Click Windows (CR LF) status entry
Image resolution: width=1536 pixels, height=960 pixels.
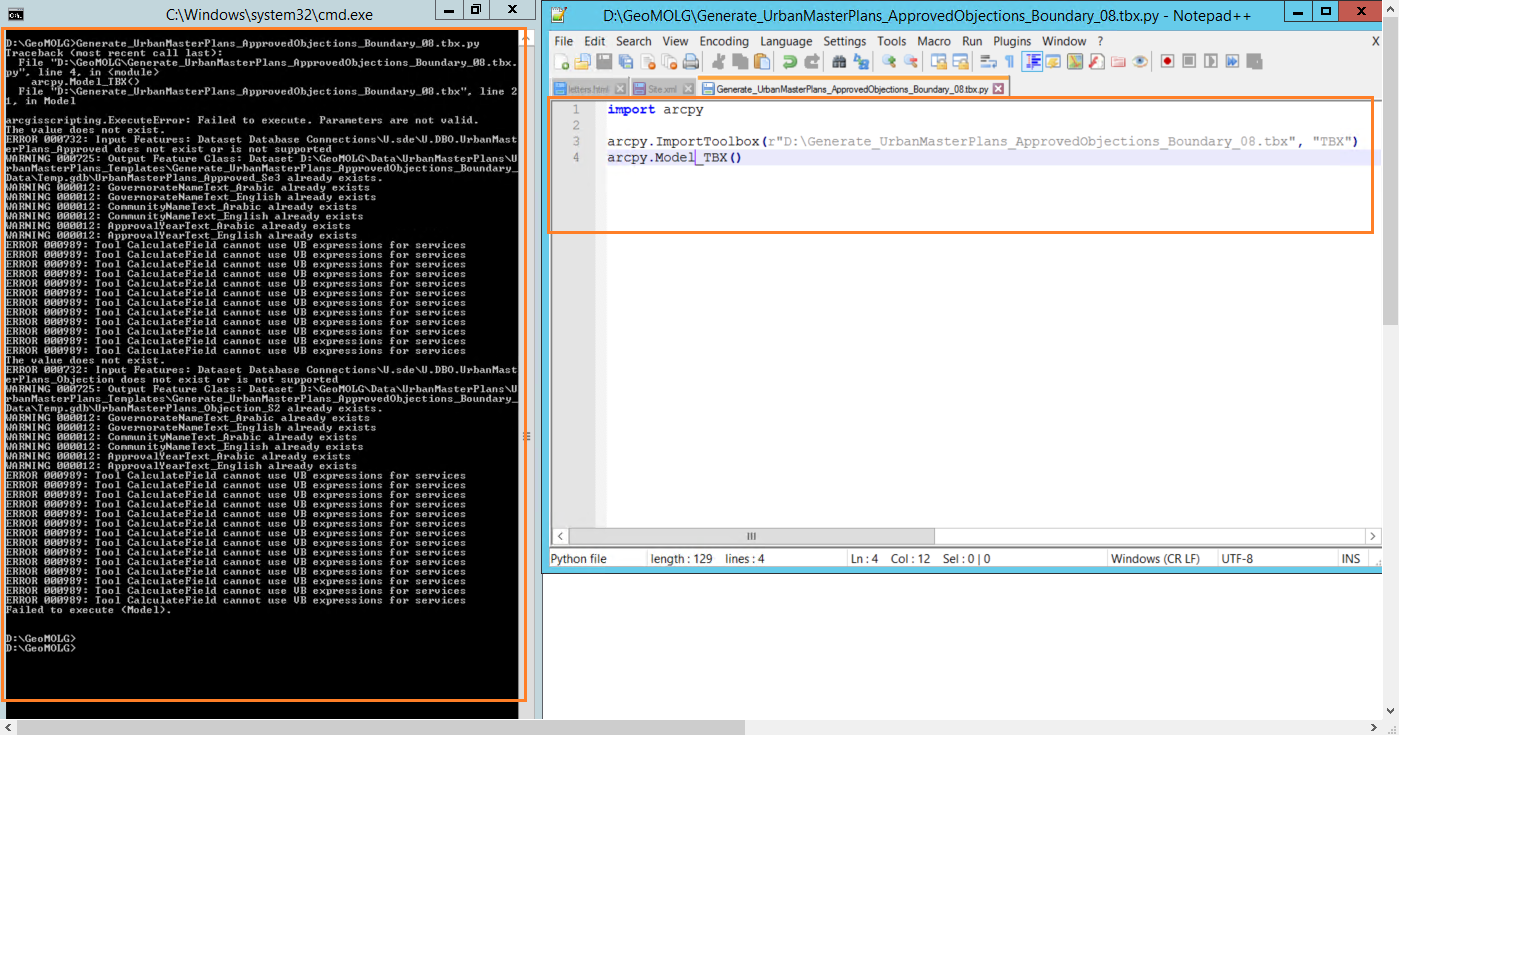[x=1155, y=559]
